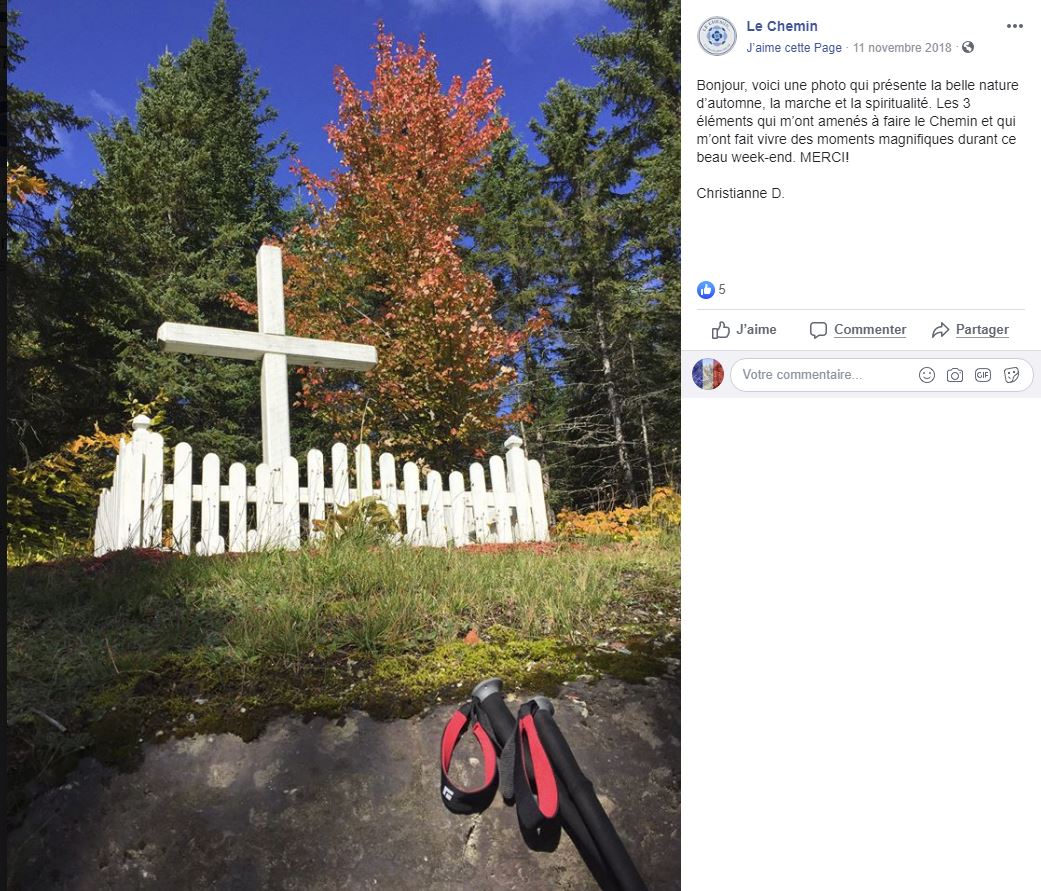The height and width of the screenshot is (891, 1041).
Task: Open the Le Chemin page name link
Action: [781, 26]
